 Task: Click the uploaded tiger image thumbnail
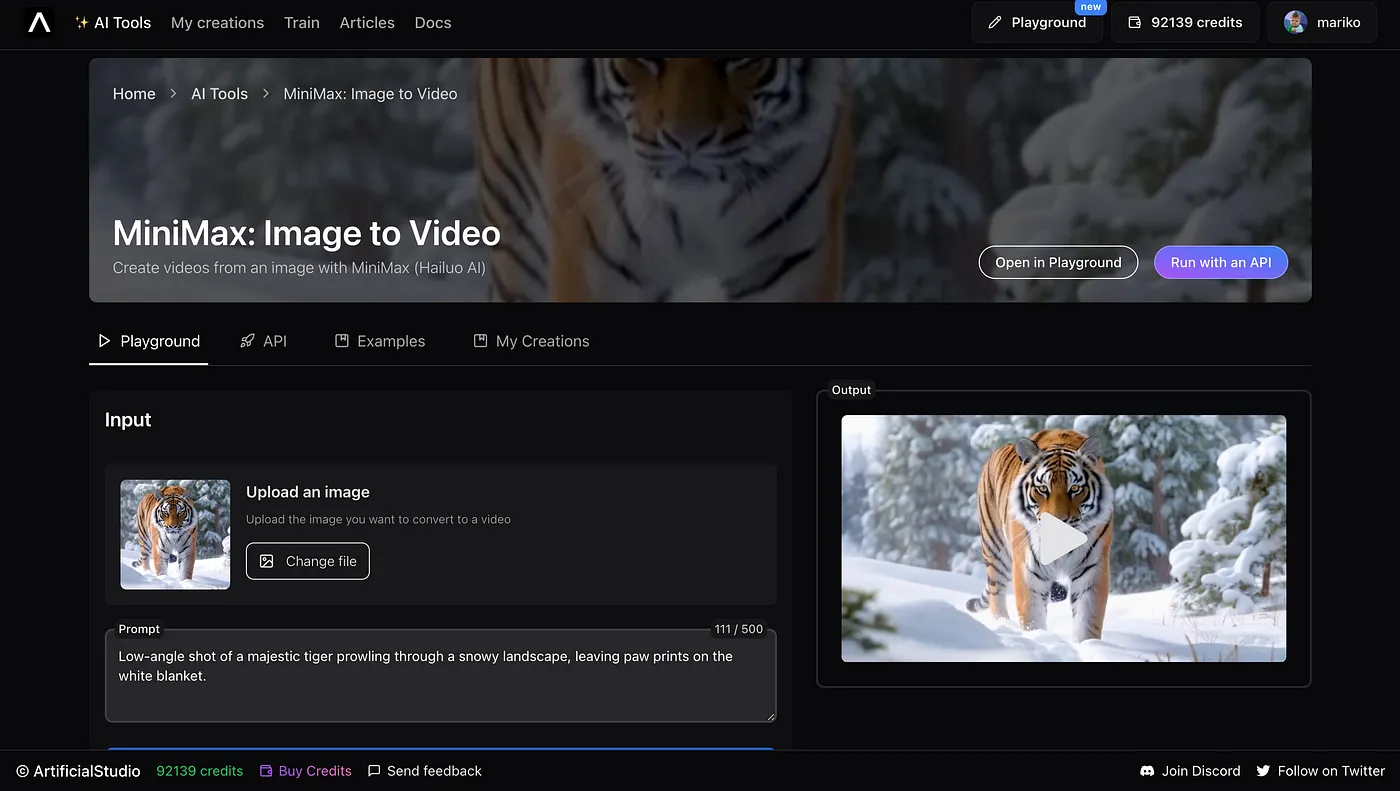[175, 534]
